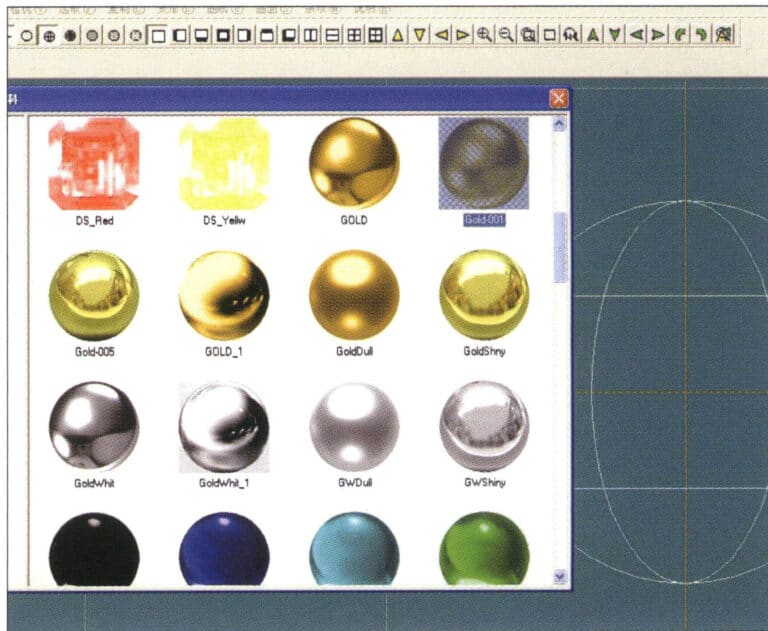Click the green left arrow rotate icon
The width and height of the screenshot is (768, 631).
click(x=636, y=34)
